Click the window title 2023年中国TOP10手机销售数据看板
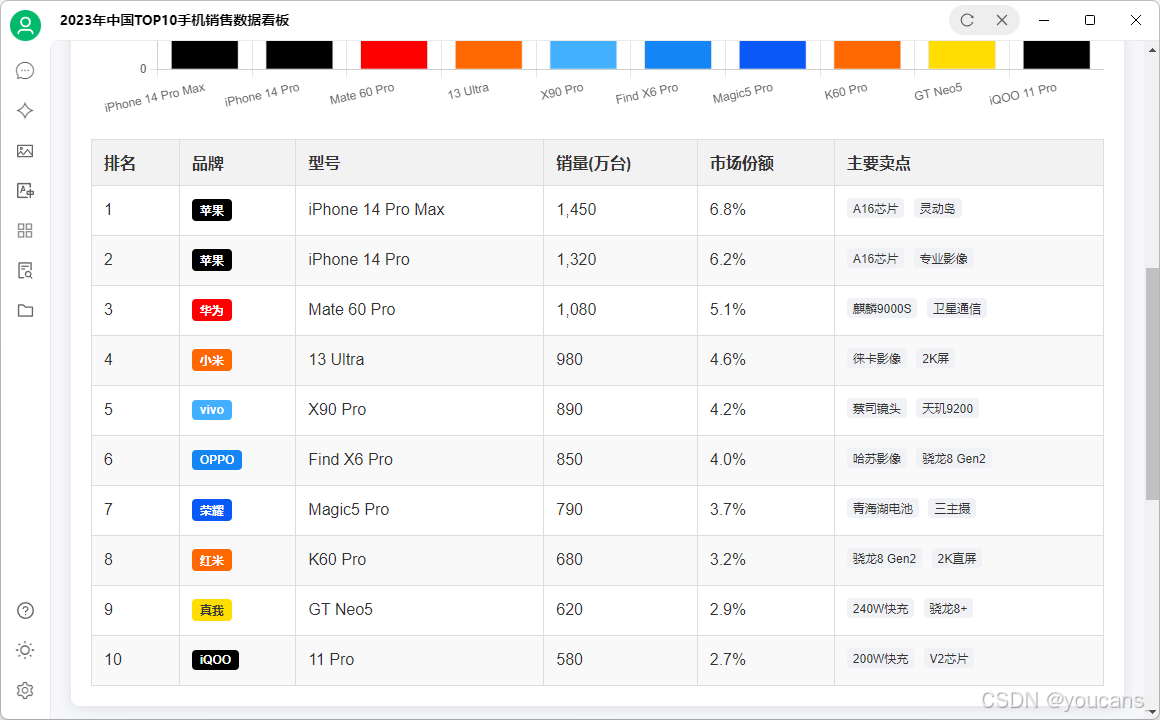This screenshot has width=1160, height=720. tap(175, 20)
